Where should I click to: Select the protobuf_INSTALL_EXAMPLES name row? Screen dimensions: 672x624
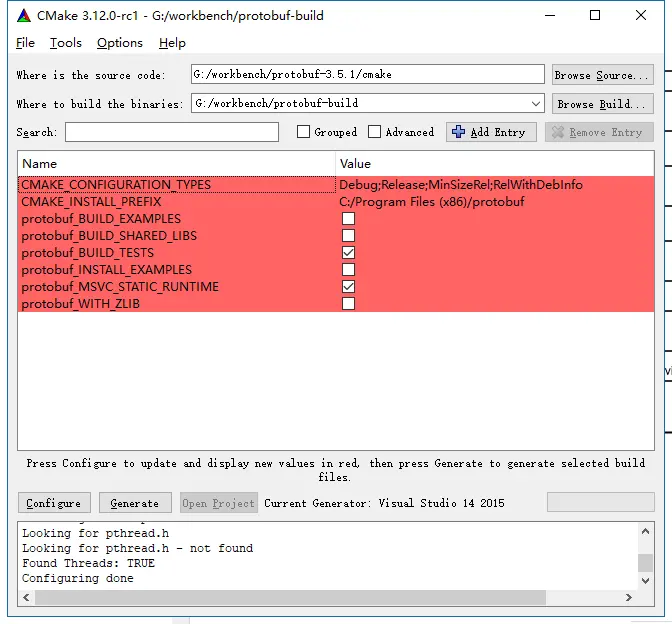tap(177, 270)
